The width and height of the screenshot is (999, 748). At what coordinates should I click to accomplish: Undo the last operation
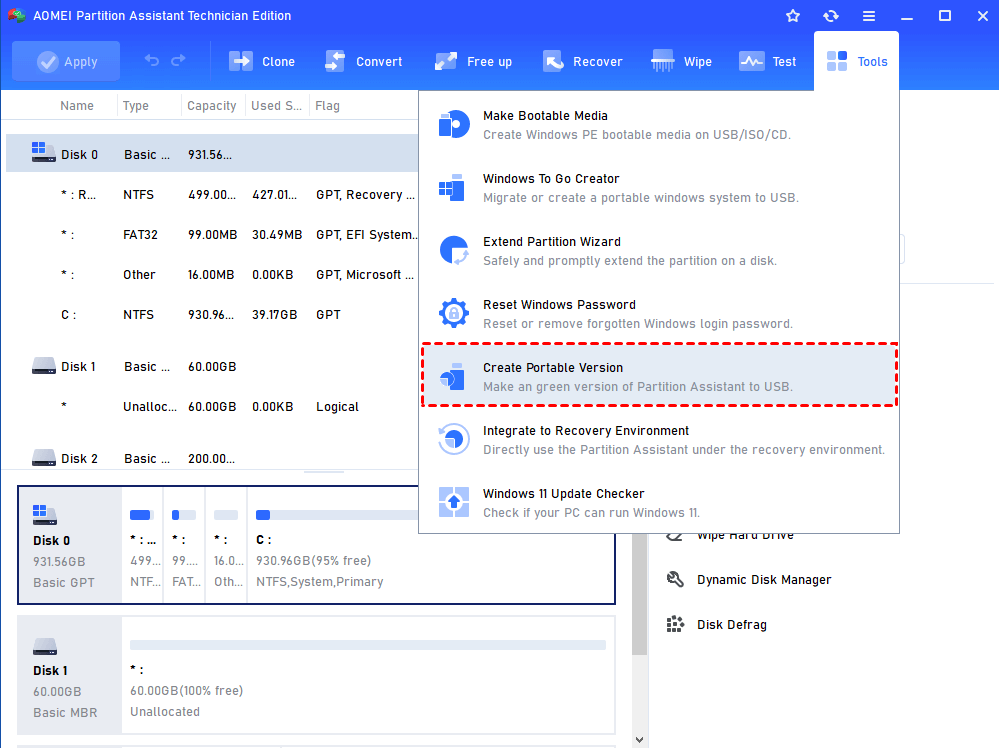(152, 61)
